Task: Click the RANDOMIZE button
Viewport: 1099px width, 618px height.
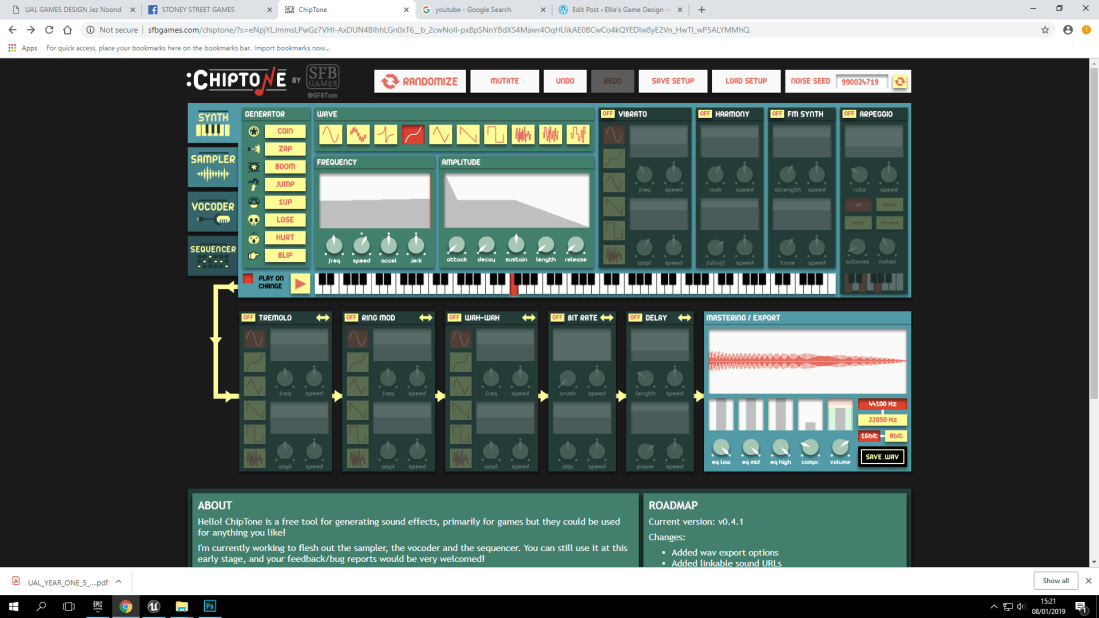Action: pos(420,81)
